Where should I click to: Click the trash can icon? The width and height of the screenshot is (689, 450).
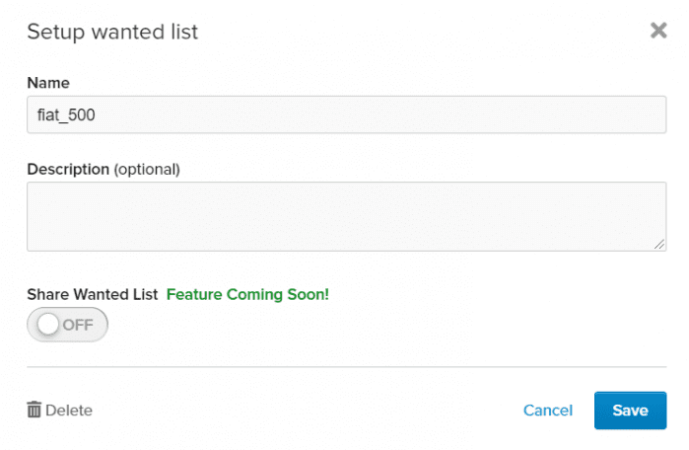pyautogui.click(x=34, y=410)
